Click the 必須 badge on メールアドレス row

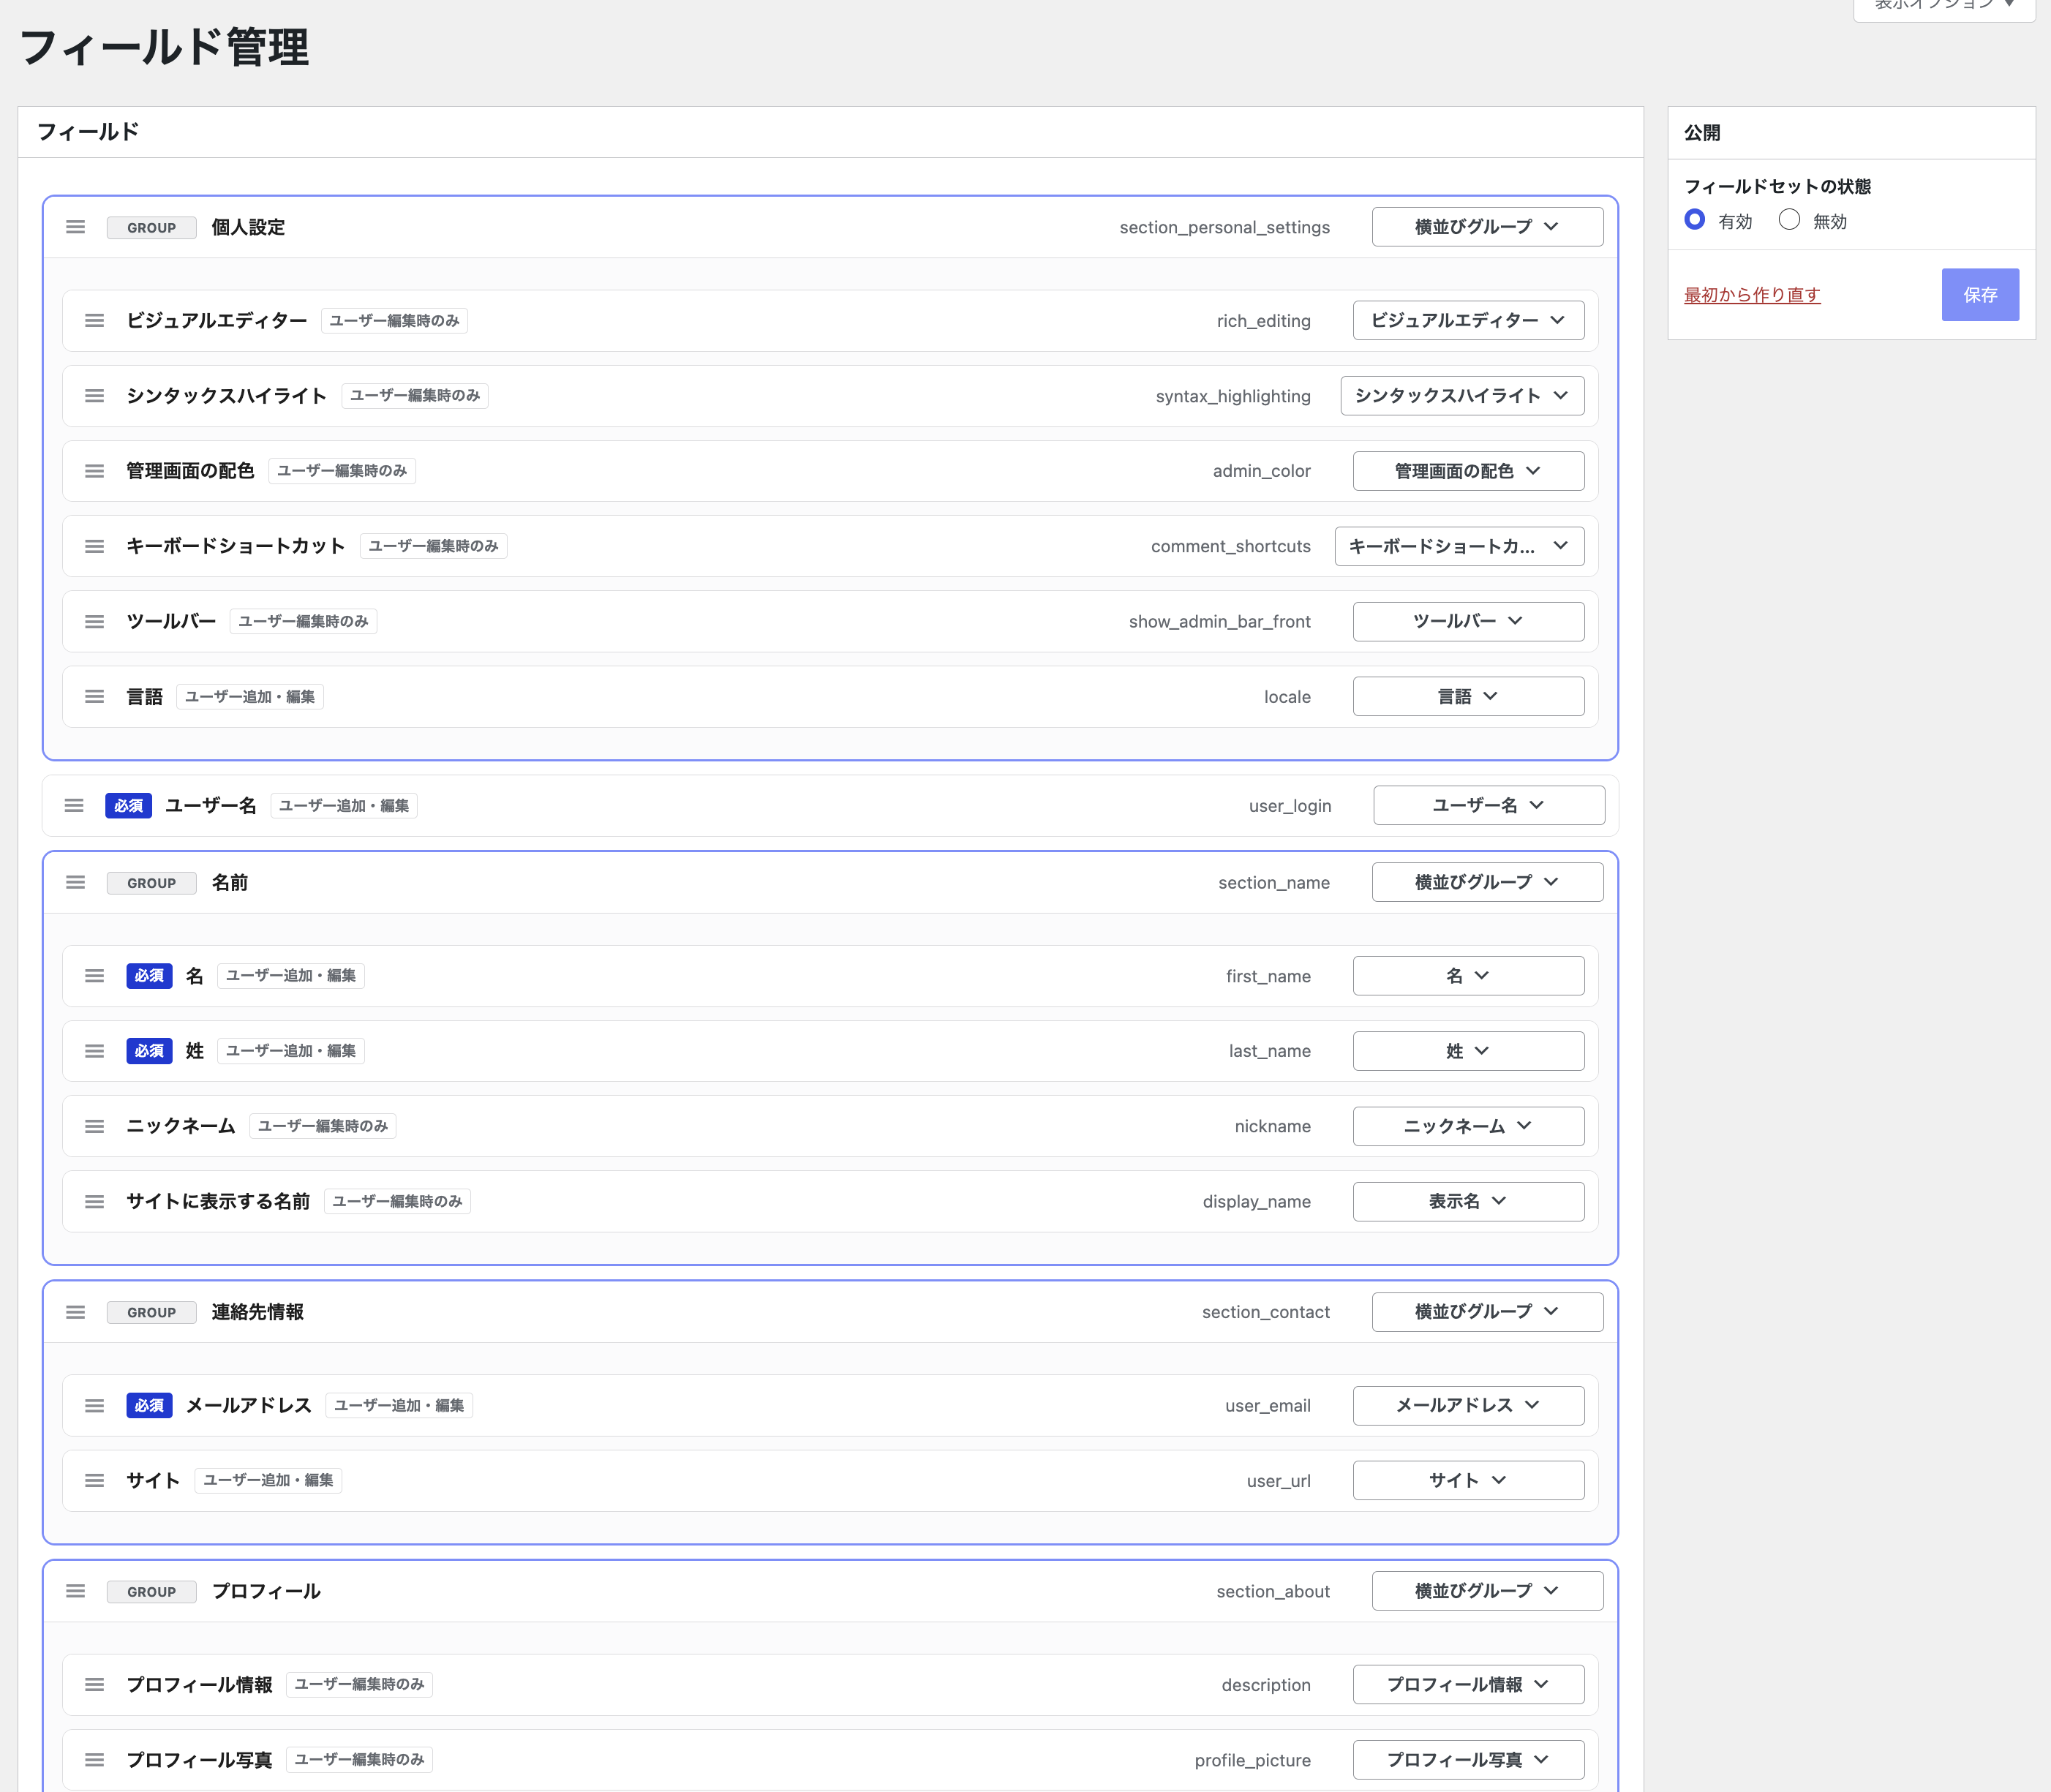click(149, 1405)
